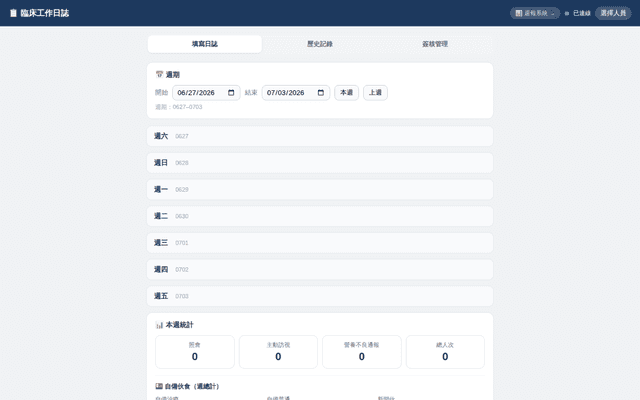Open the calendar picker for start date

(x=231, y=93)
